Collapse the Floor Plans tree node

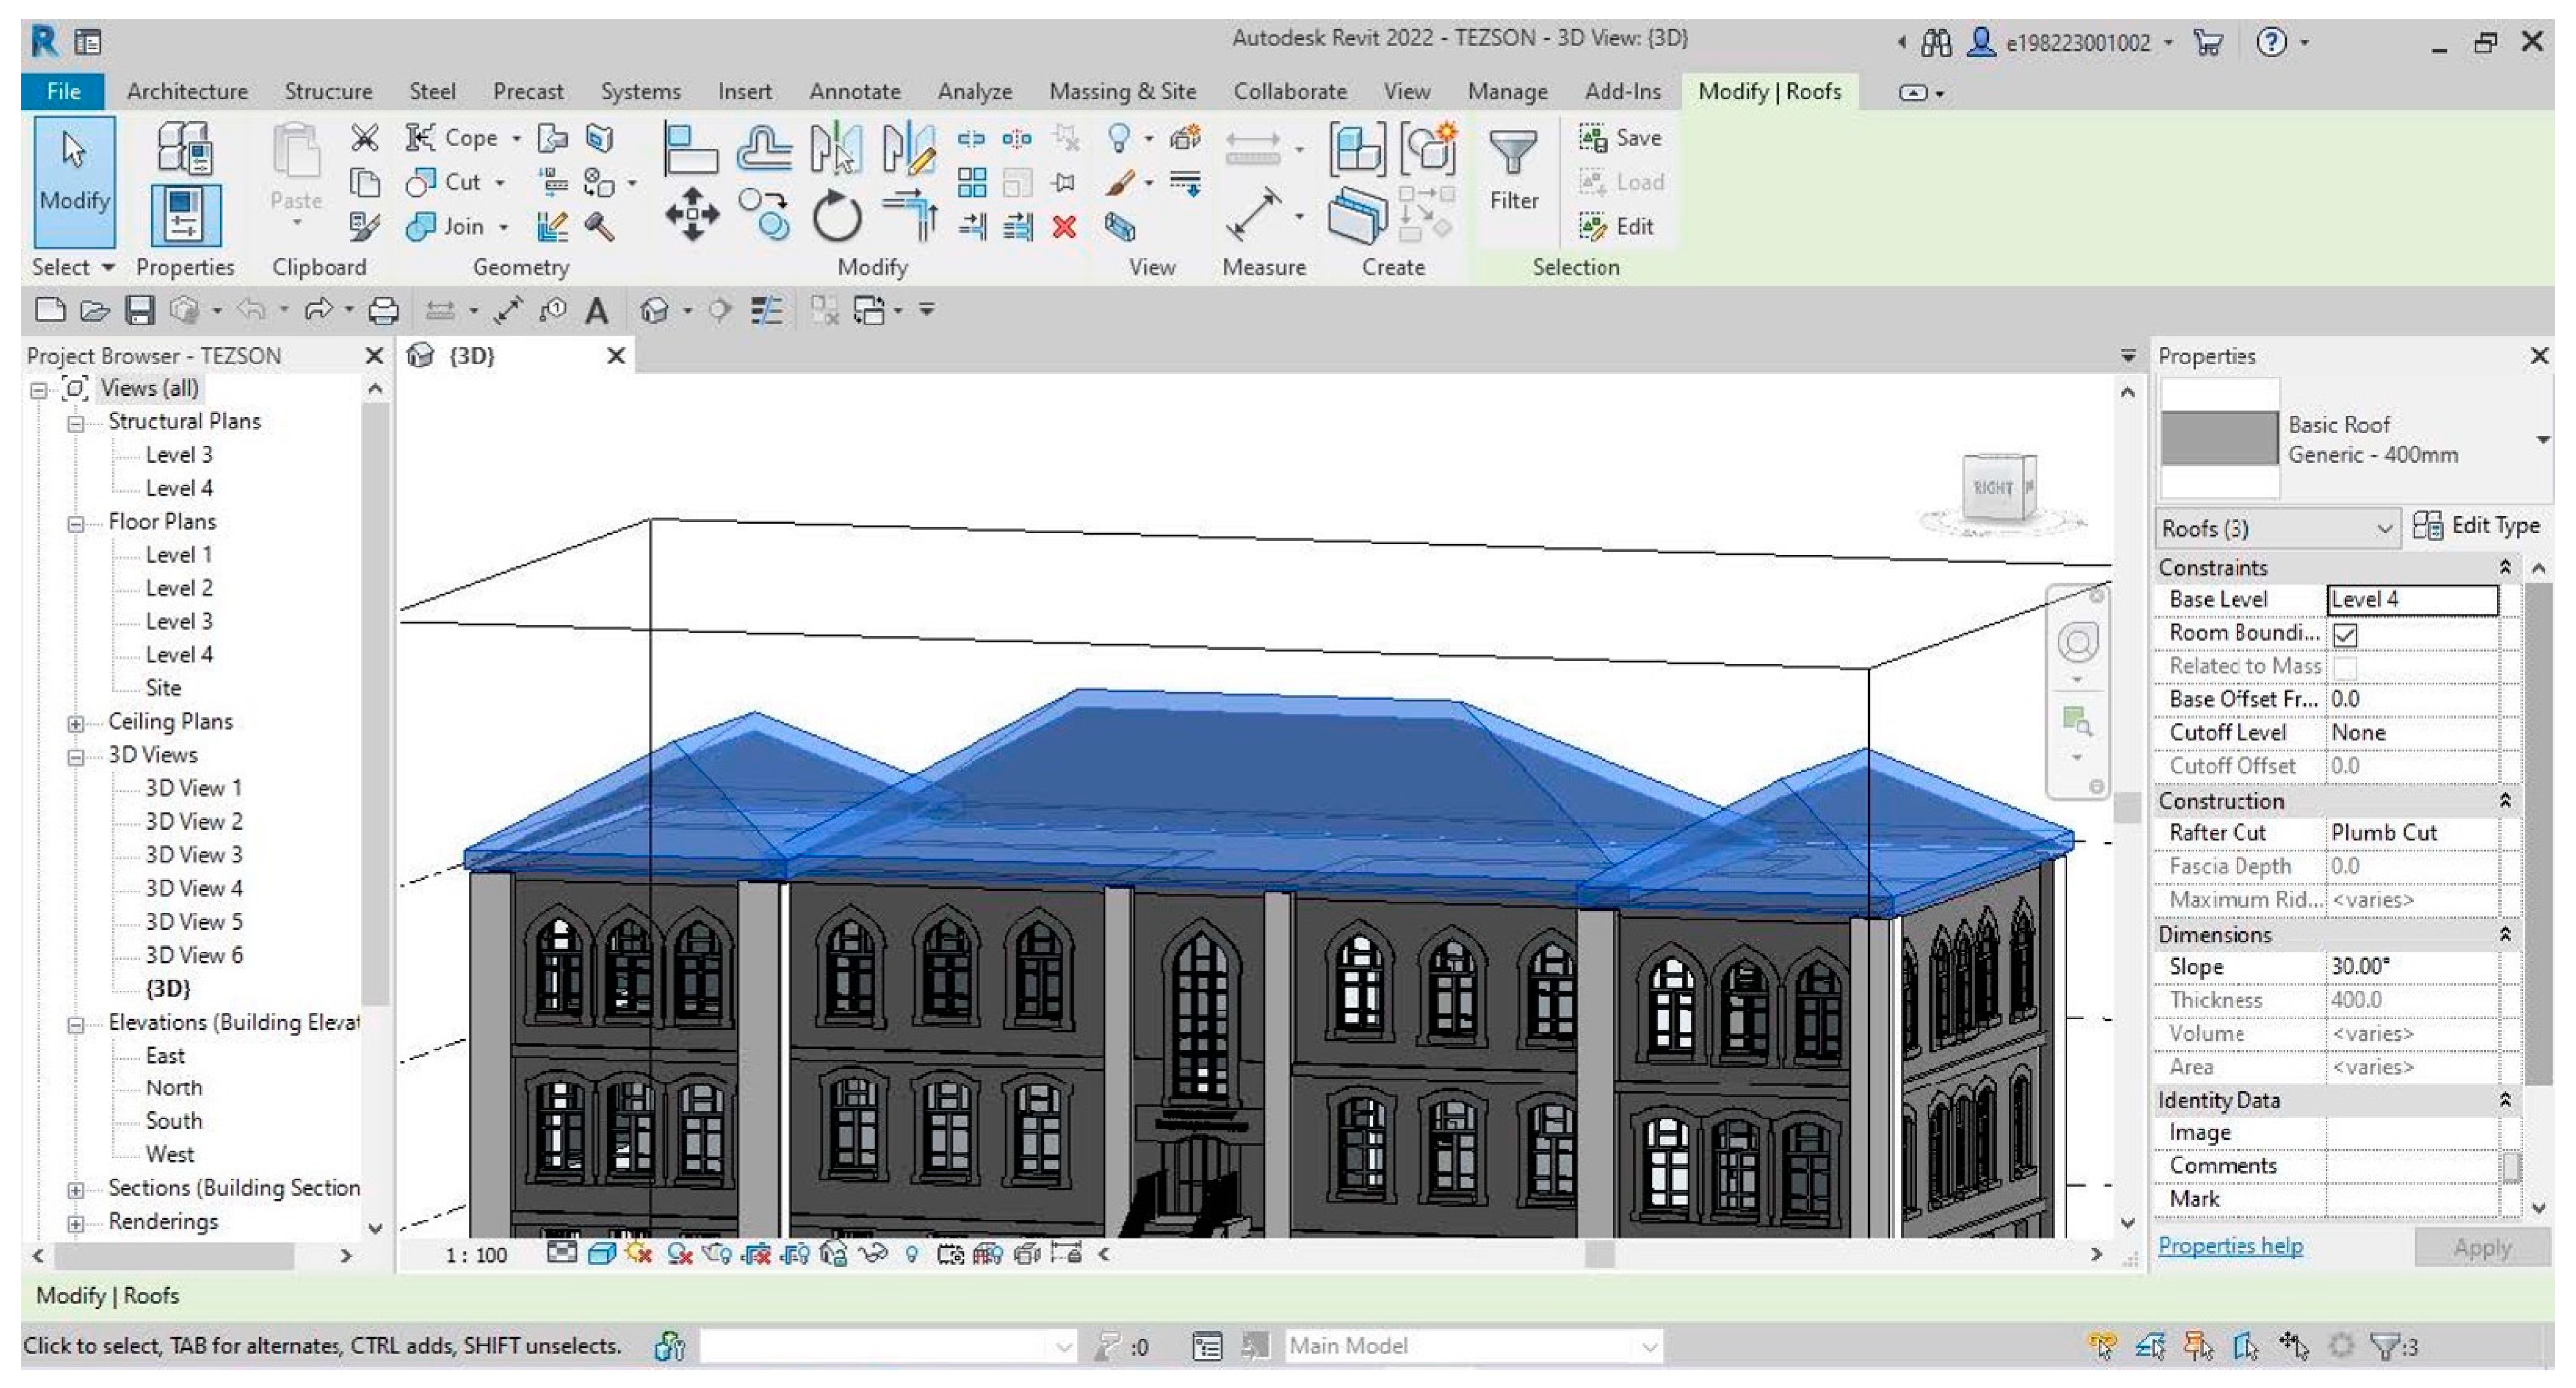click(x=76, y=523)
